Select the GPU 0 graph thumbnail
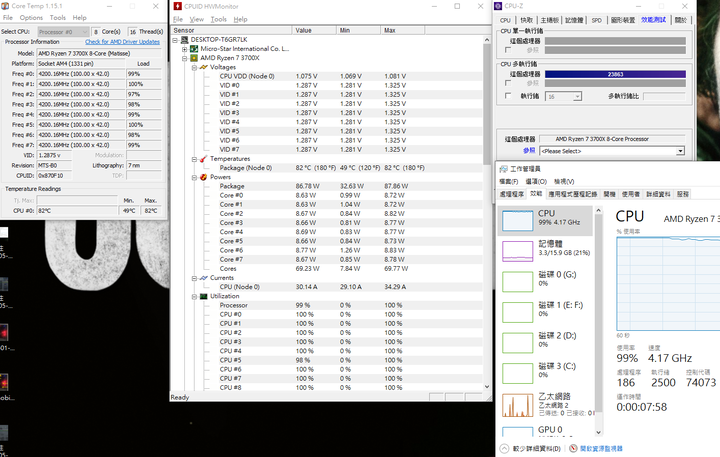720x457 pixels. [x=518, y=432]
